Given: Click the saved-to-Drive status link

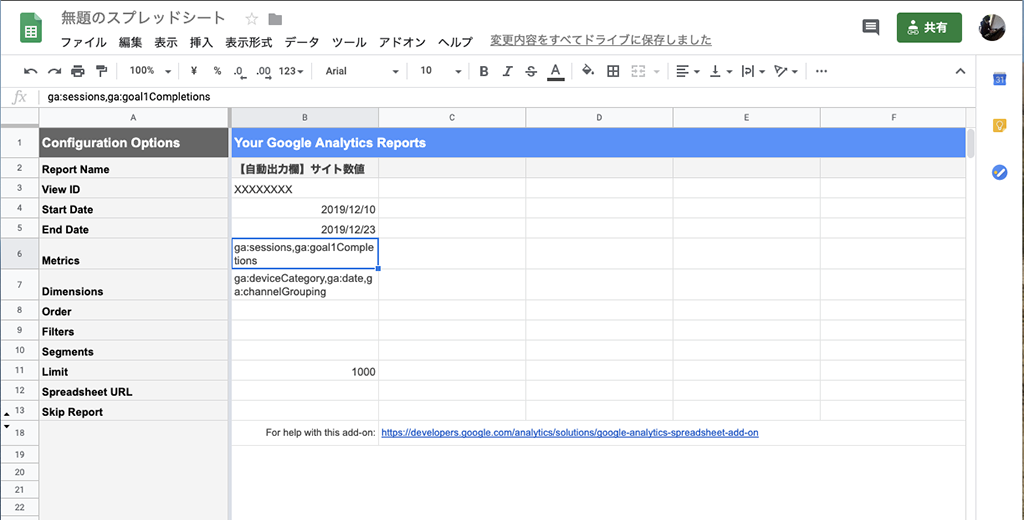Looking at the screenshot, I should (601, 41).
